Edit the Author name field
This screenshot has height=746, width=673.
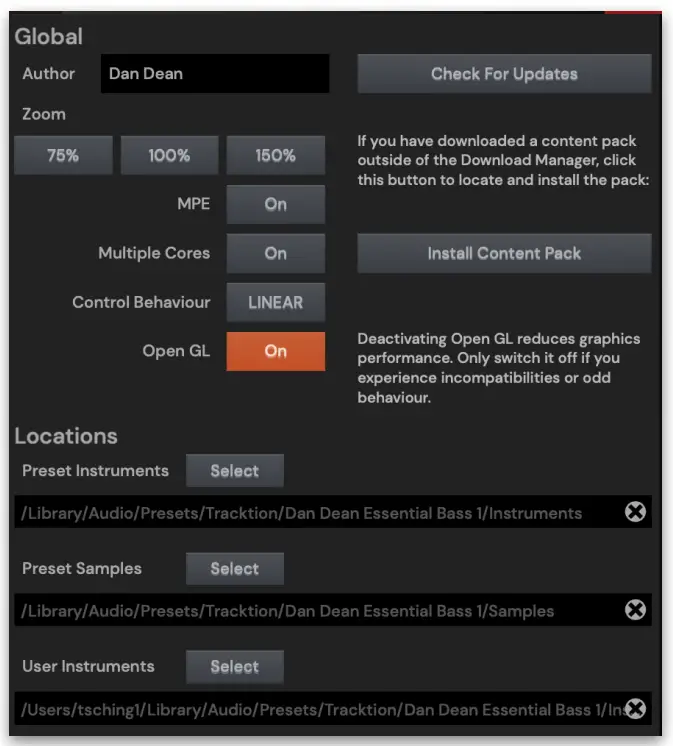pos(215,74)
